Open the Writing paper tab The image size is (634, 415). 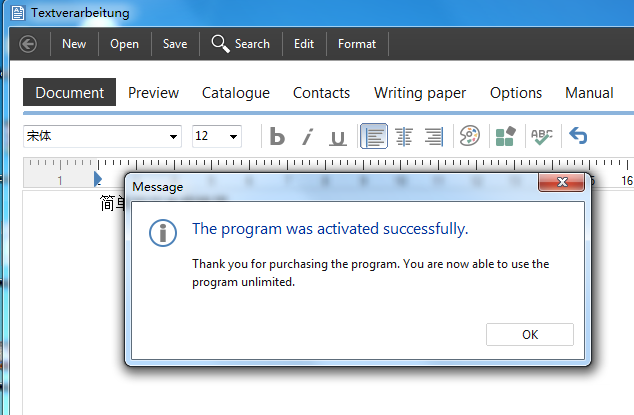coord(420,93)
